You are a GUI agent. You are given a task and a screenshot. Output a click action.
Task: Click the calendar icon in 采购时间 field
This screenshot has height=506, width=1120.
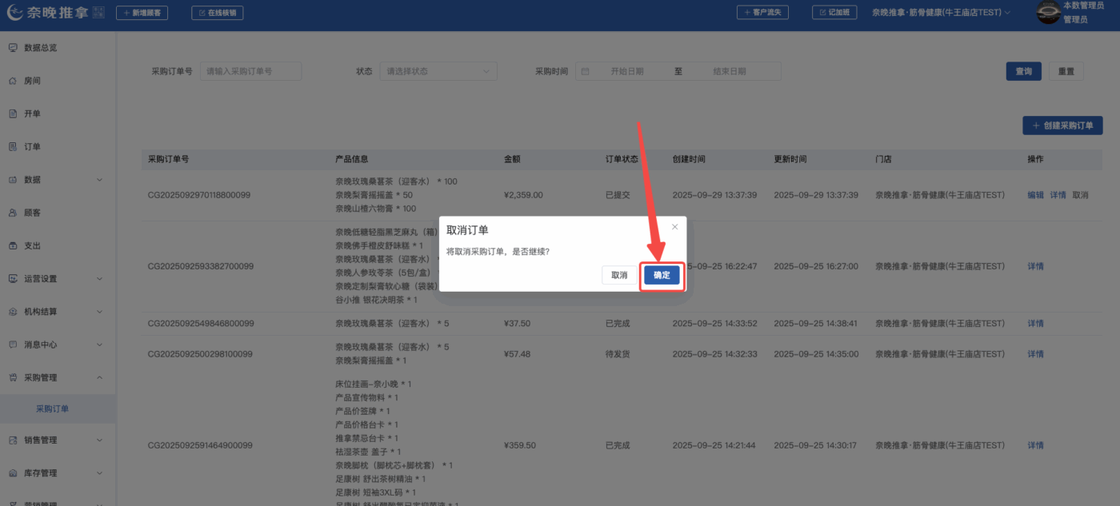585,71
